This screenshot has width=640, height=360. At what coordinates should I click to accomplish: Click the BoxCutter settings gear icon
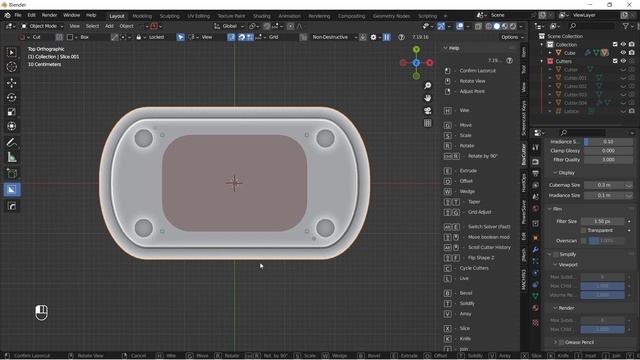click(373, 37)
